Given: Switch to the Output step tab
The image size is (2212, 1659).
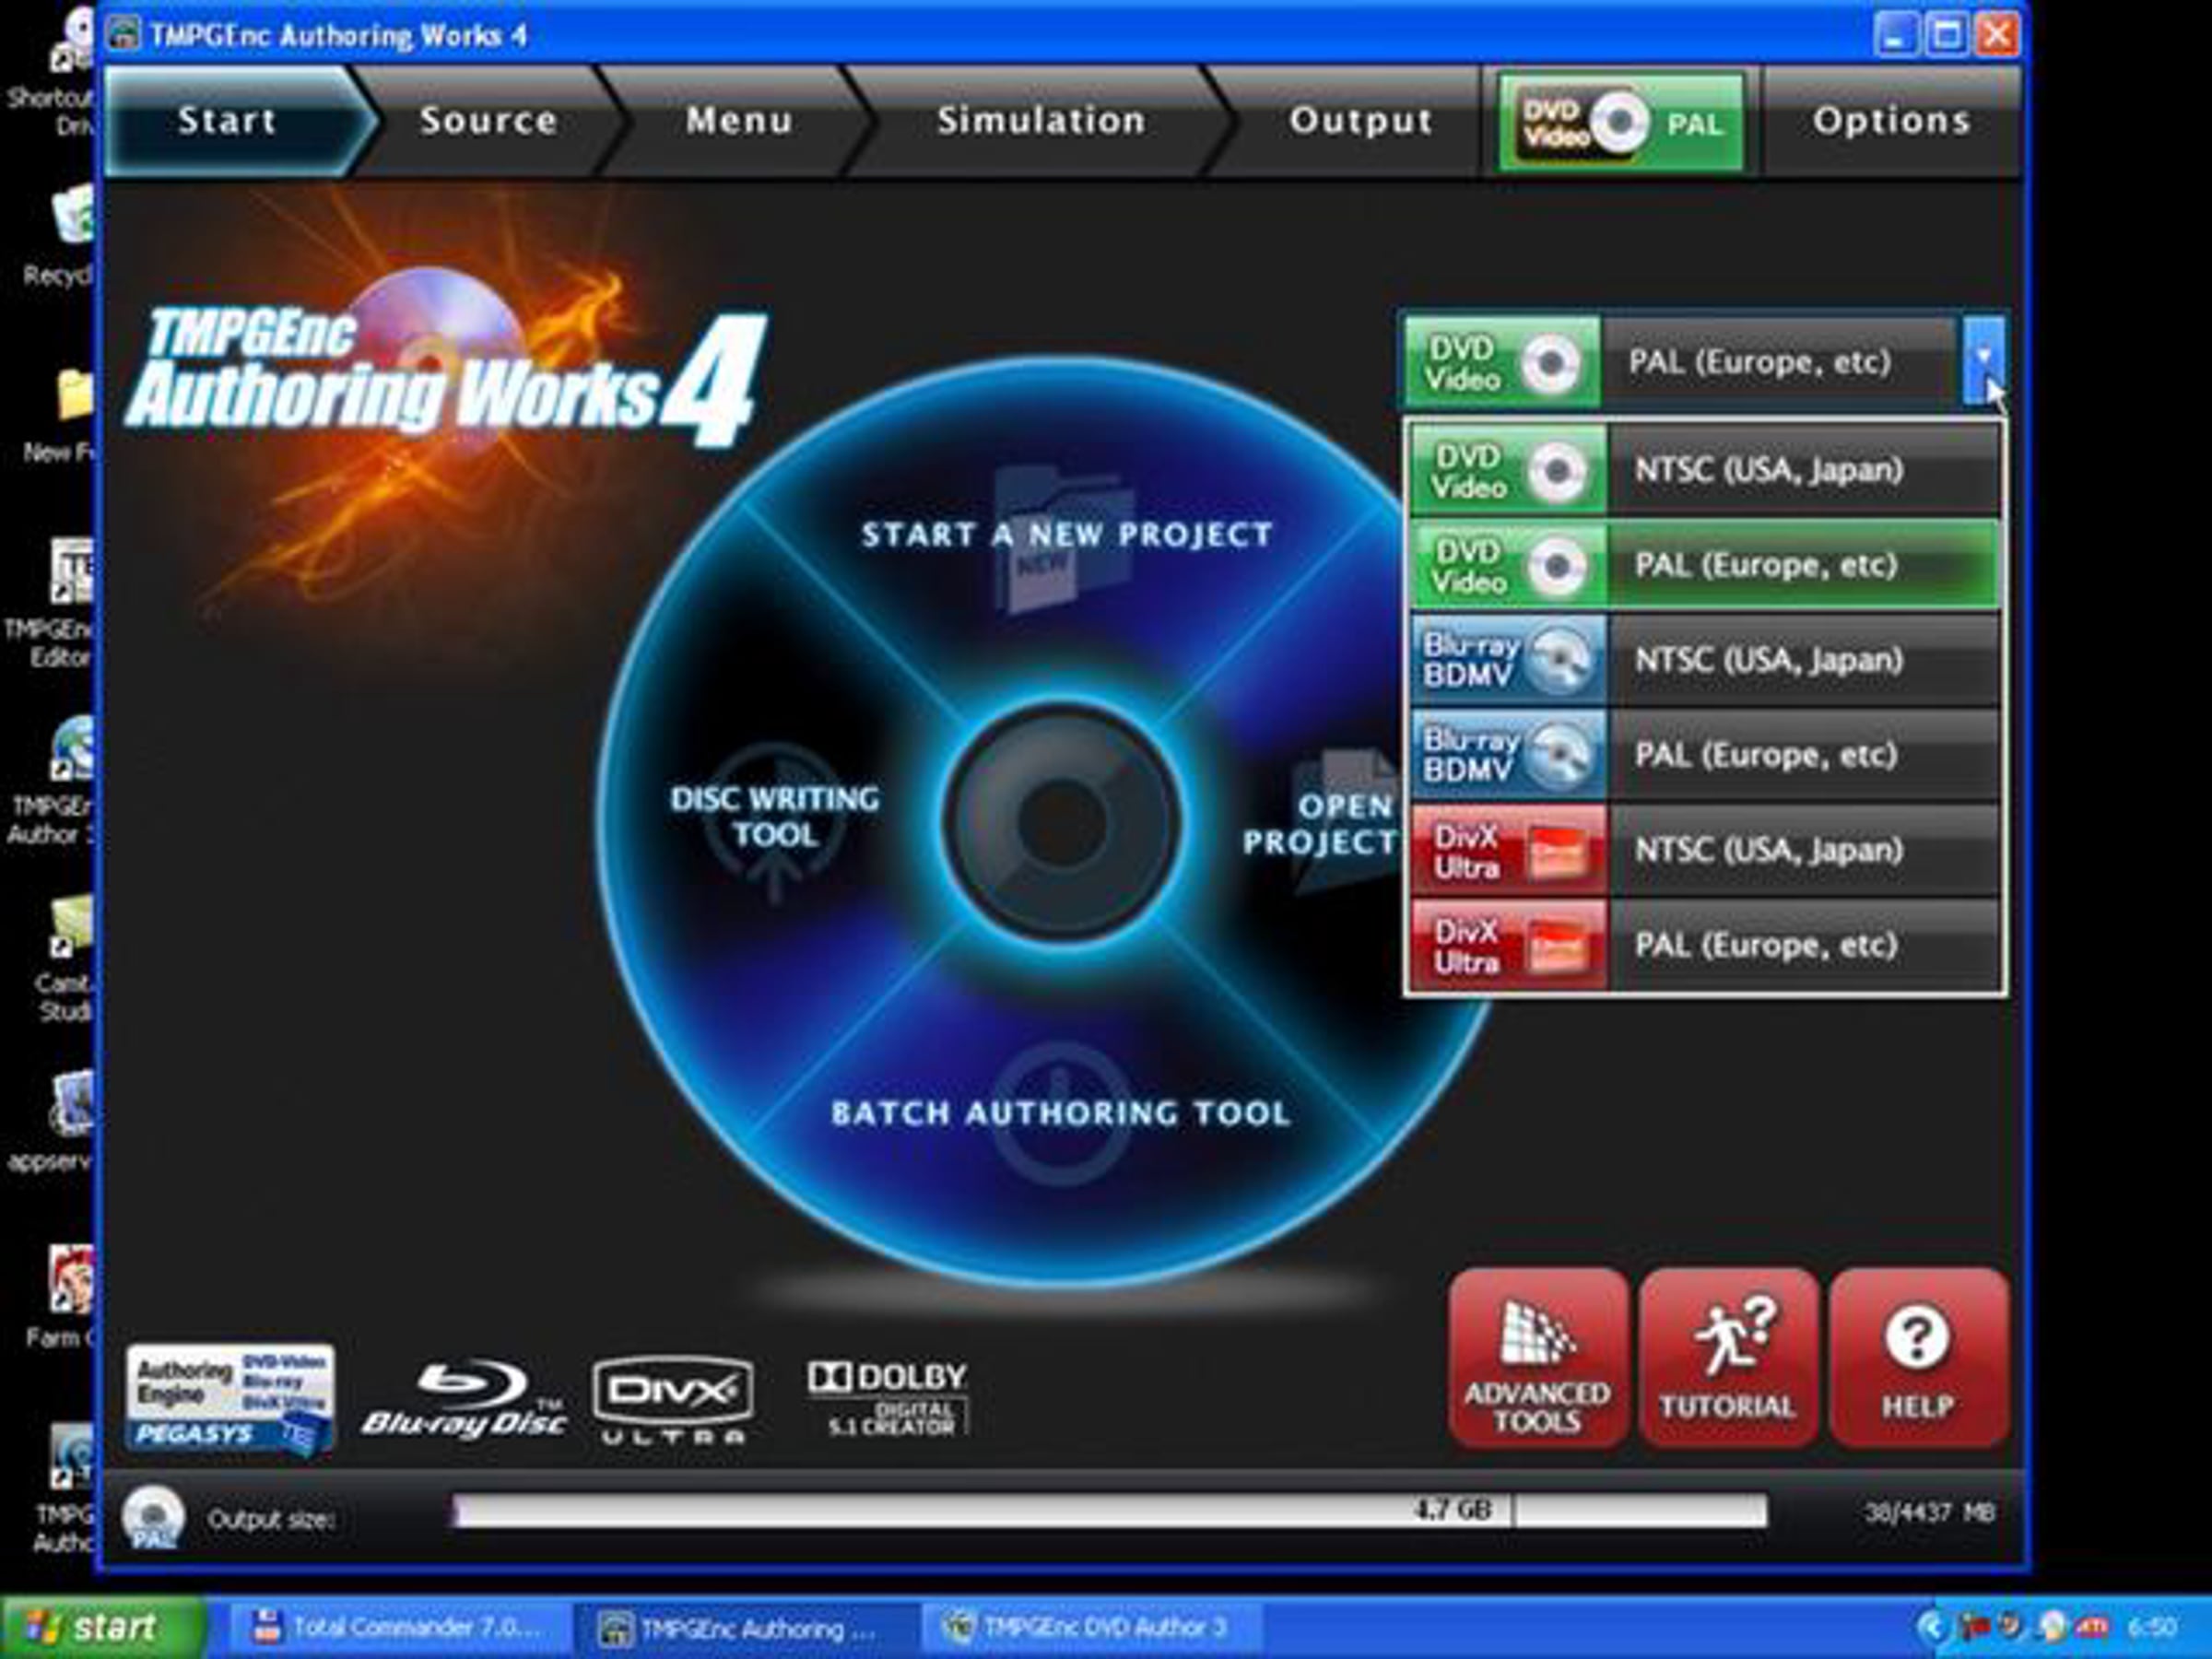Looking at the screenshot, I should [1360, 121].
